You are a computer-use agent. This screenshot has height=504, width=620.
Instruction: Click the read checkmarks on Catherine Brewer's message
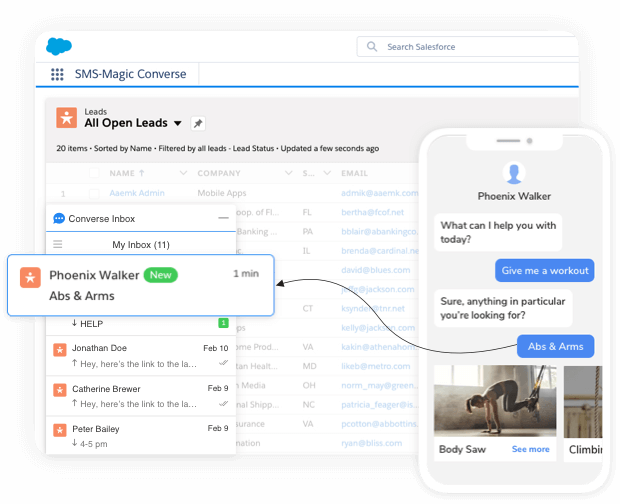click(223, 404)
